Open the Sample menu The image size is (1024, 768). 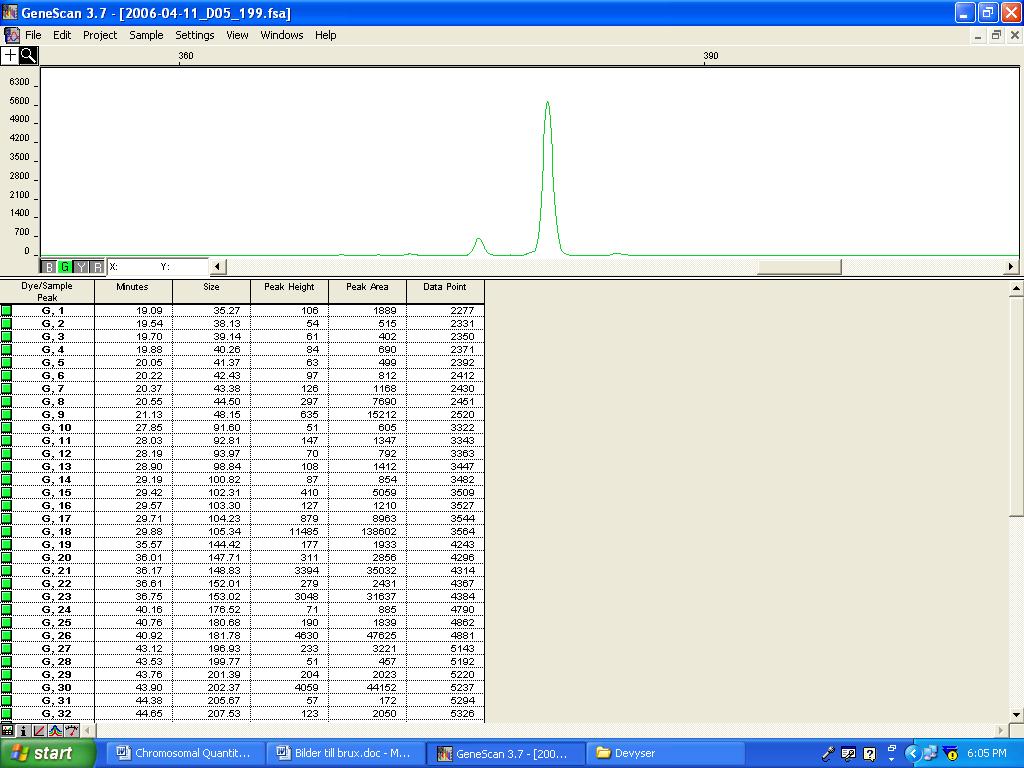146,35
